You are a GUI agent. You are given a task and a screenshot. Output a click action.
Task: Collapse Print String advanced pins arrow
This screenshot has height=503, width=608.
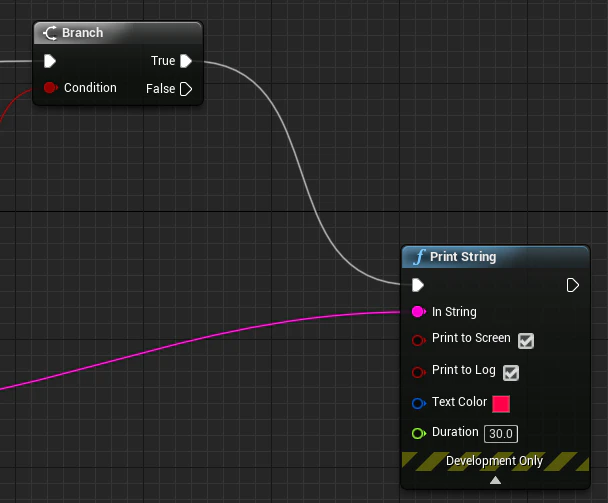[495, 481]
